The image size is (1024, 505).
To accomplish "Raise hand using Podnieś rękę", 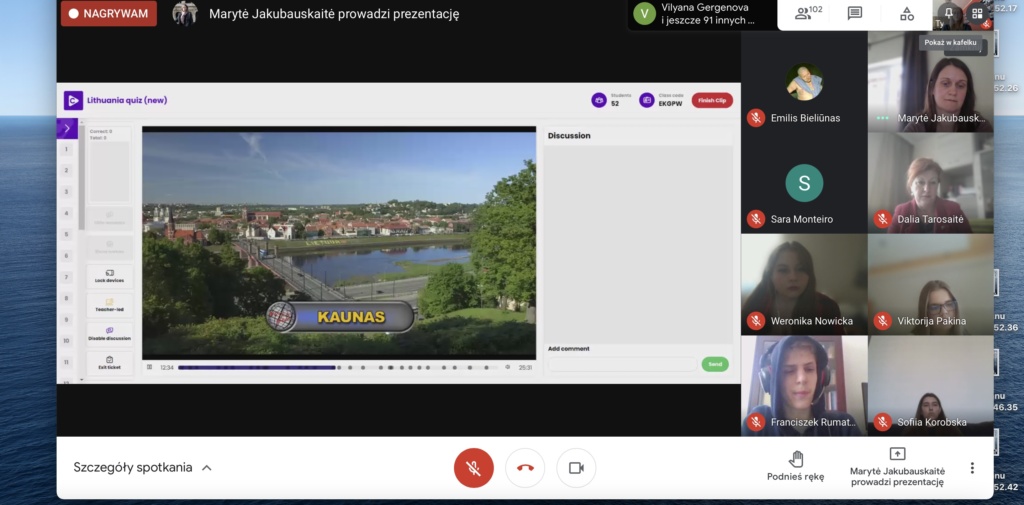I will pos(796,466).
